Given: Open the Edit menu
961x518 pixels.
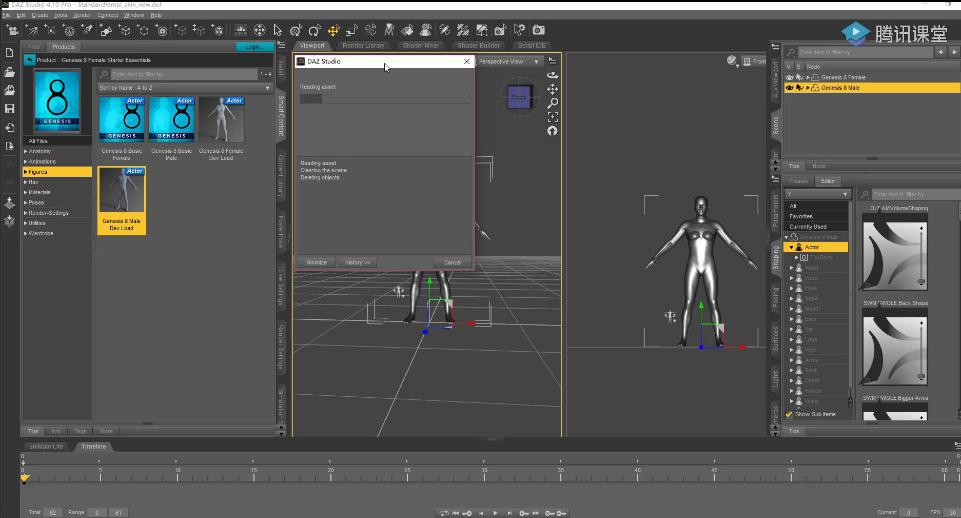Looking at the screenshot, I should (21, 15).
